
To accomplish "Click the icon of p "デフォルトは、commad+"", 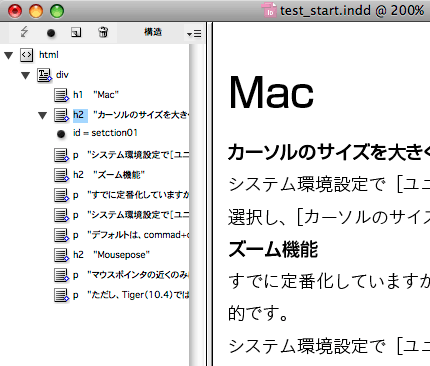I will pos(61,235).
